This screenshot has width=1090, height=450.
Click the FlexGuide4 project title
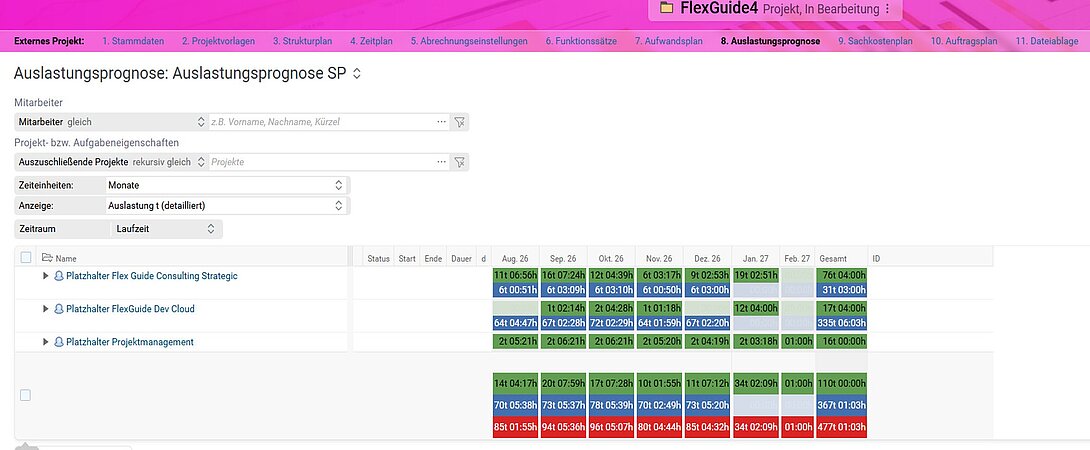tap(717, 8)
